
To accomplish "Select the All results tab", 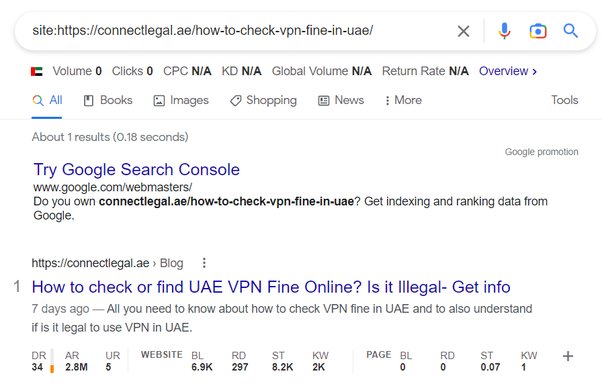I will point(47,100).
